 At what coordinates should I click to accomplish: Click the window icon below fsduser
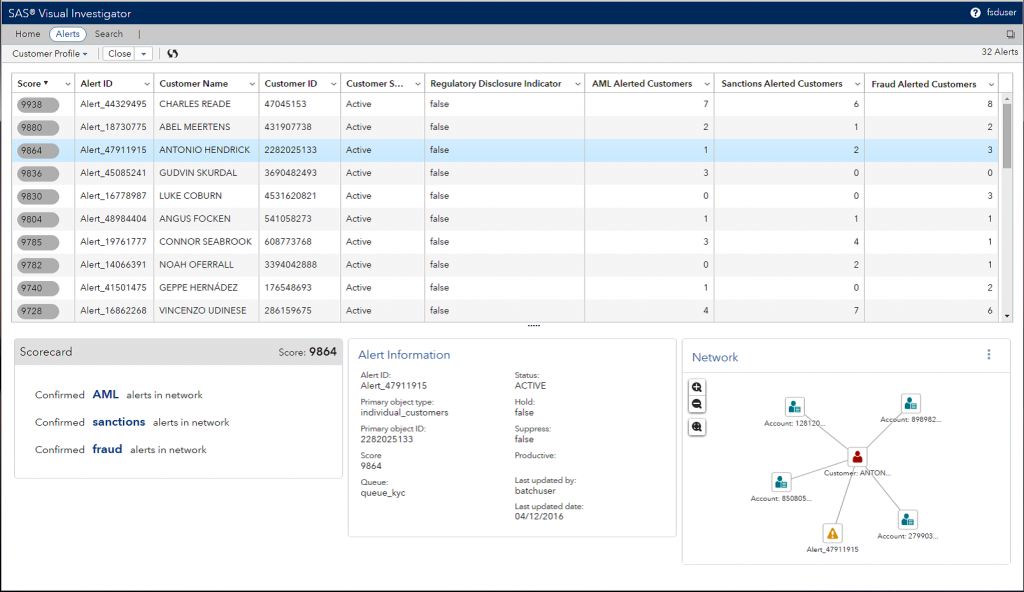(1010, 34)
